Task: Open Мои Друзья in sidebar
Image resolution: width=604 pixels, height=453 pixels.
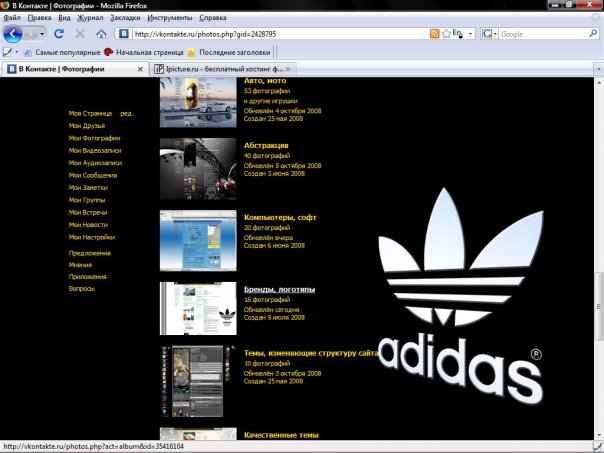Action: pyautogui.click(x=87, y=126)
